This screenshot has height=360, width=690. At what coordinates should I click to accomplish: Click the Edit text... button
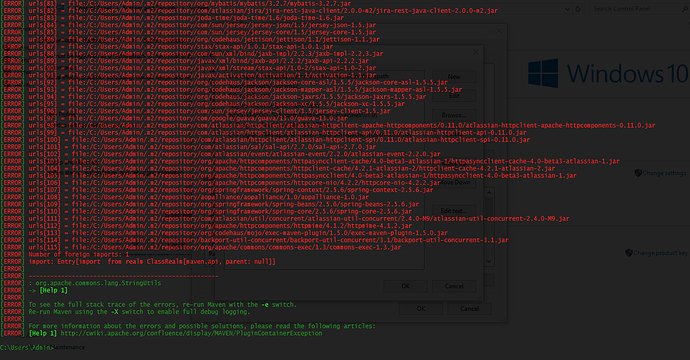454,211
